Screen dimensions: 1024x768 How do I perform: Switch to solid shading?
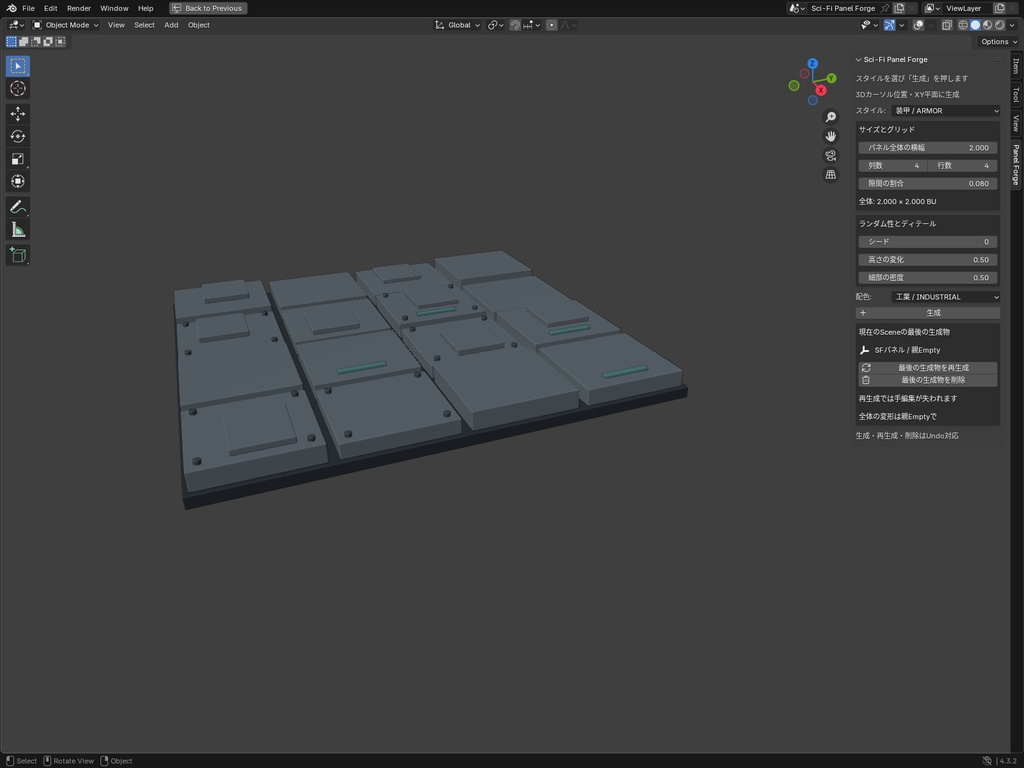(x=975, y=25)
